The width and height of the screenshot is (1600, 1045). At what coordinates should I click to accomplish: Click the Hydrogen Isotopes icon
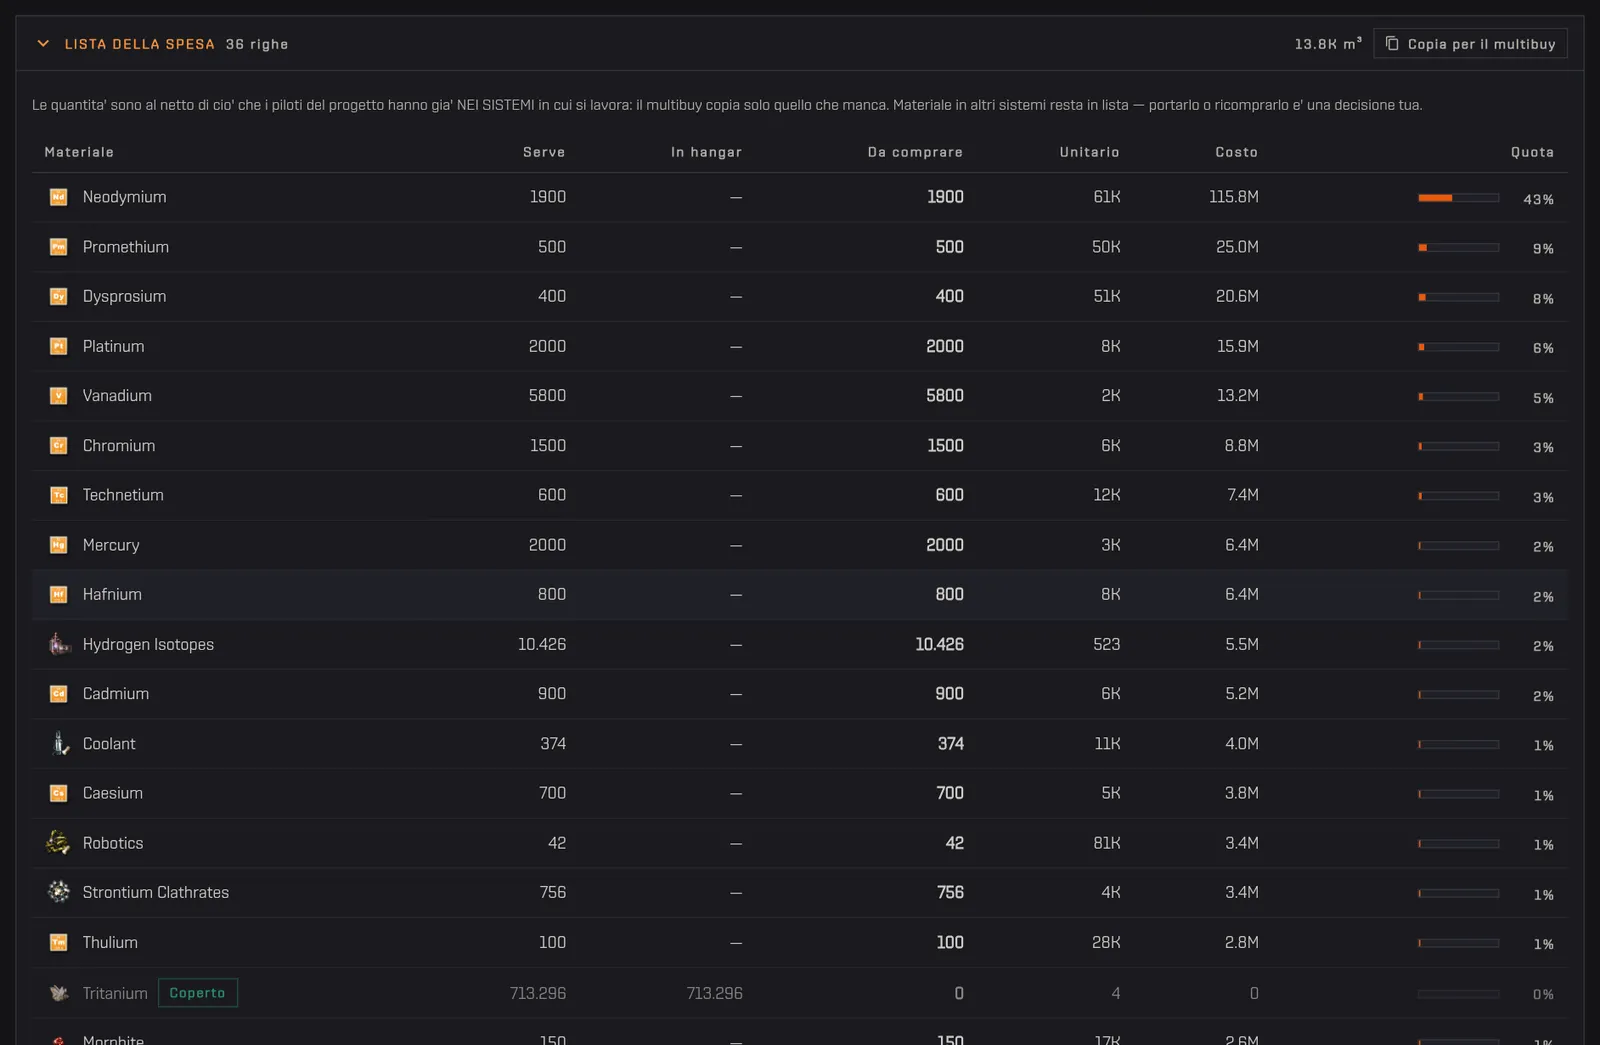59,644
